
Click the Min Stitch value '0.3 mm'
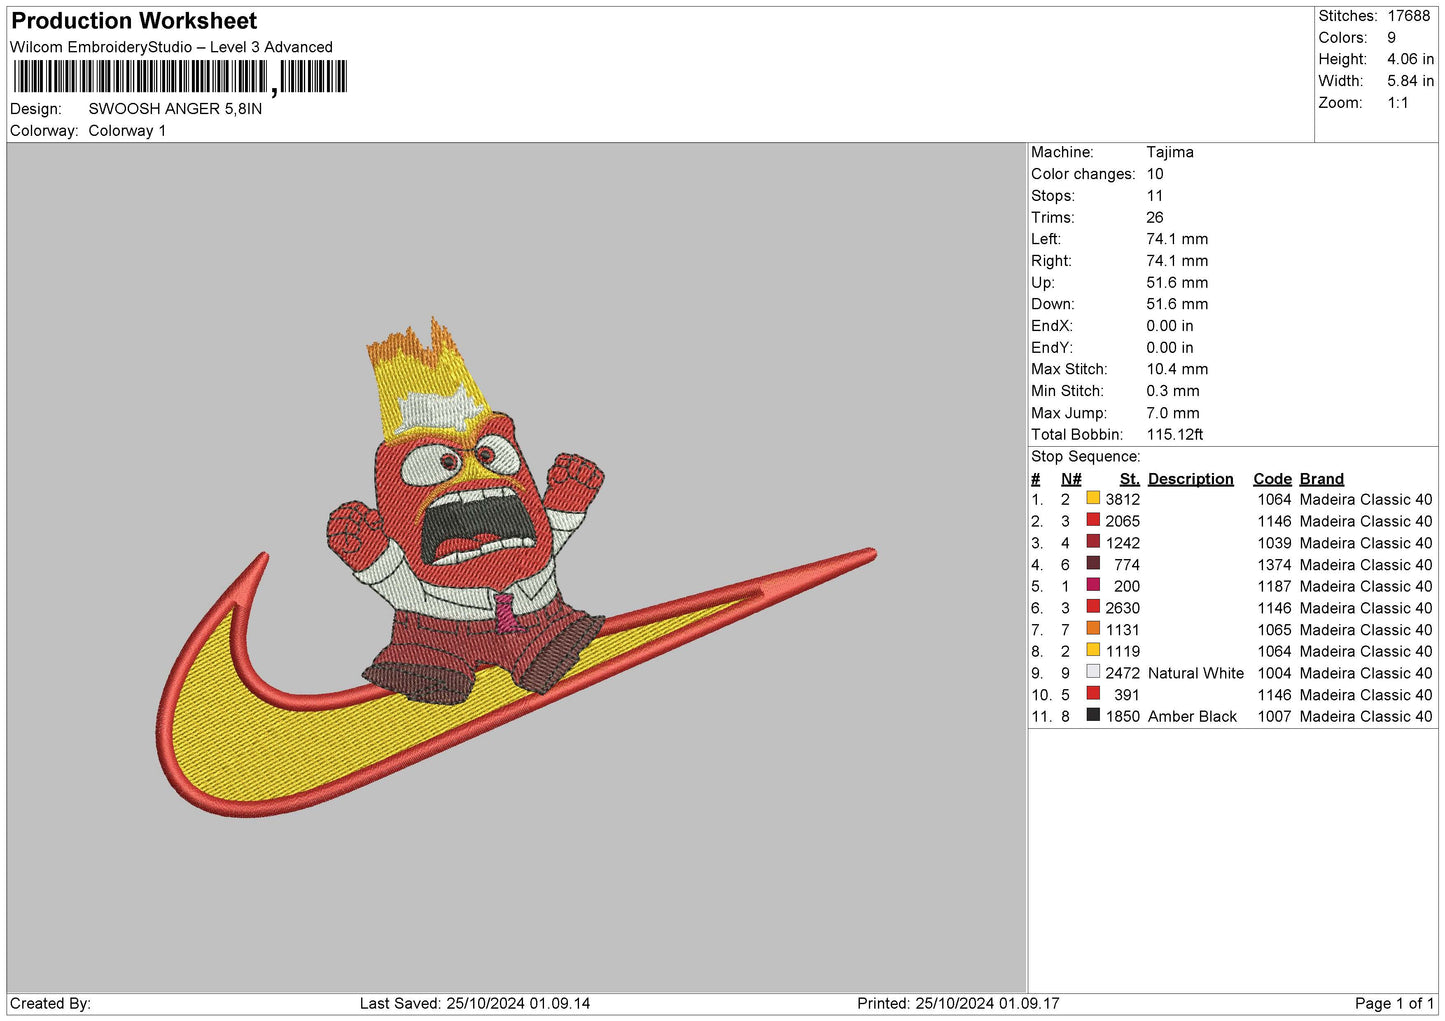[1173, 391]
